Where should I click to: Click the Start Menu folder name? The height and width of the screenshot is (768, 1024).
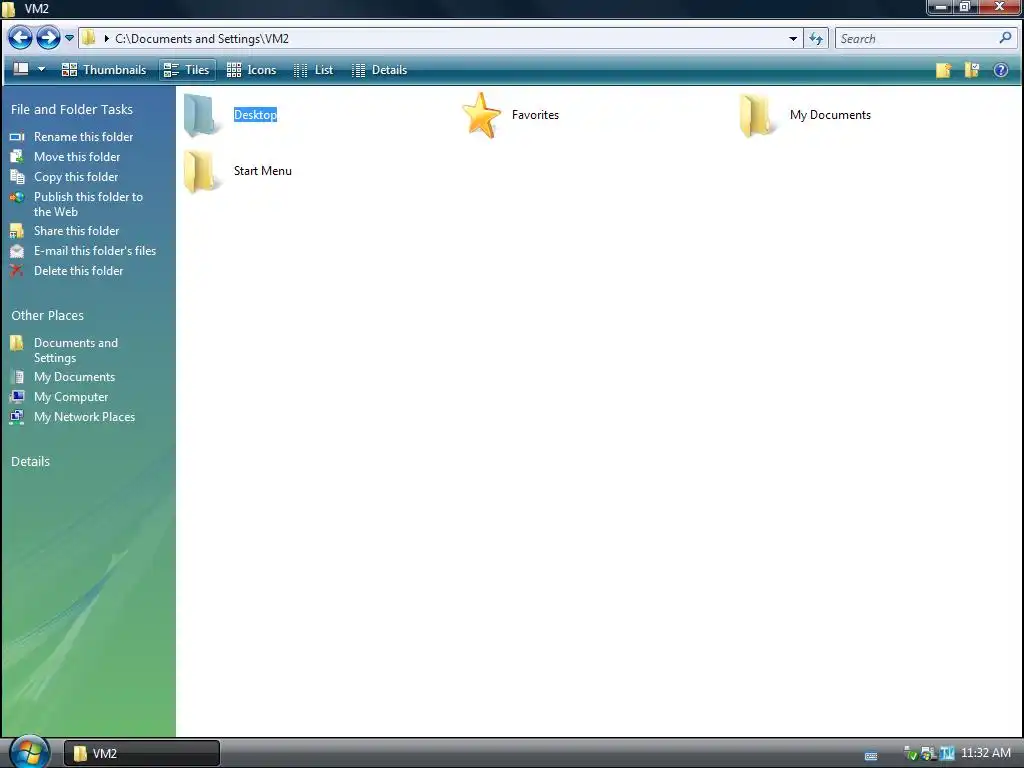coord(263,171)
